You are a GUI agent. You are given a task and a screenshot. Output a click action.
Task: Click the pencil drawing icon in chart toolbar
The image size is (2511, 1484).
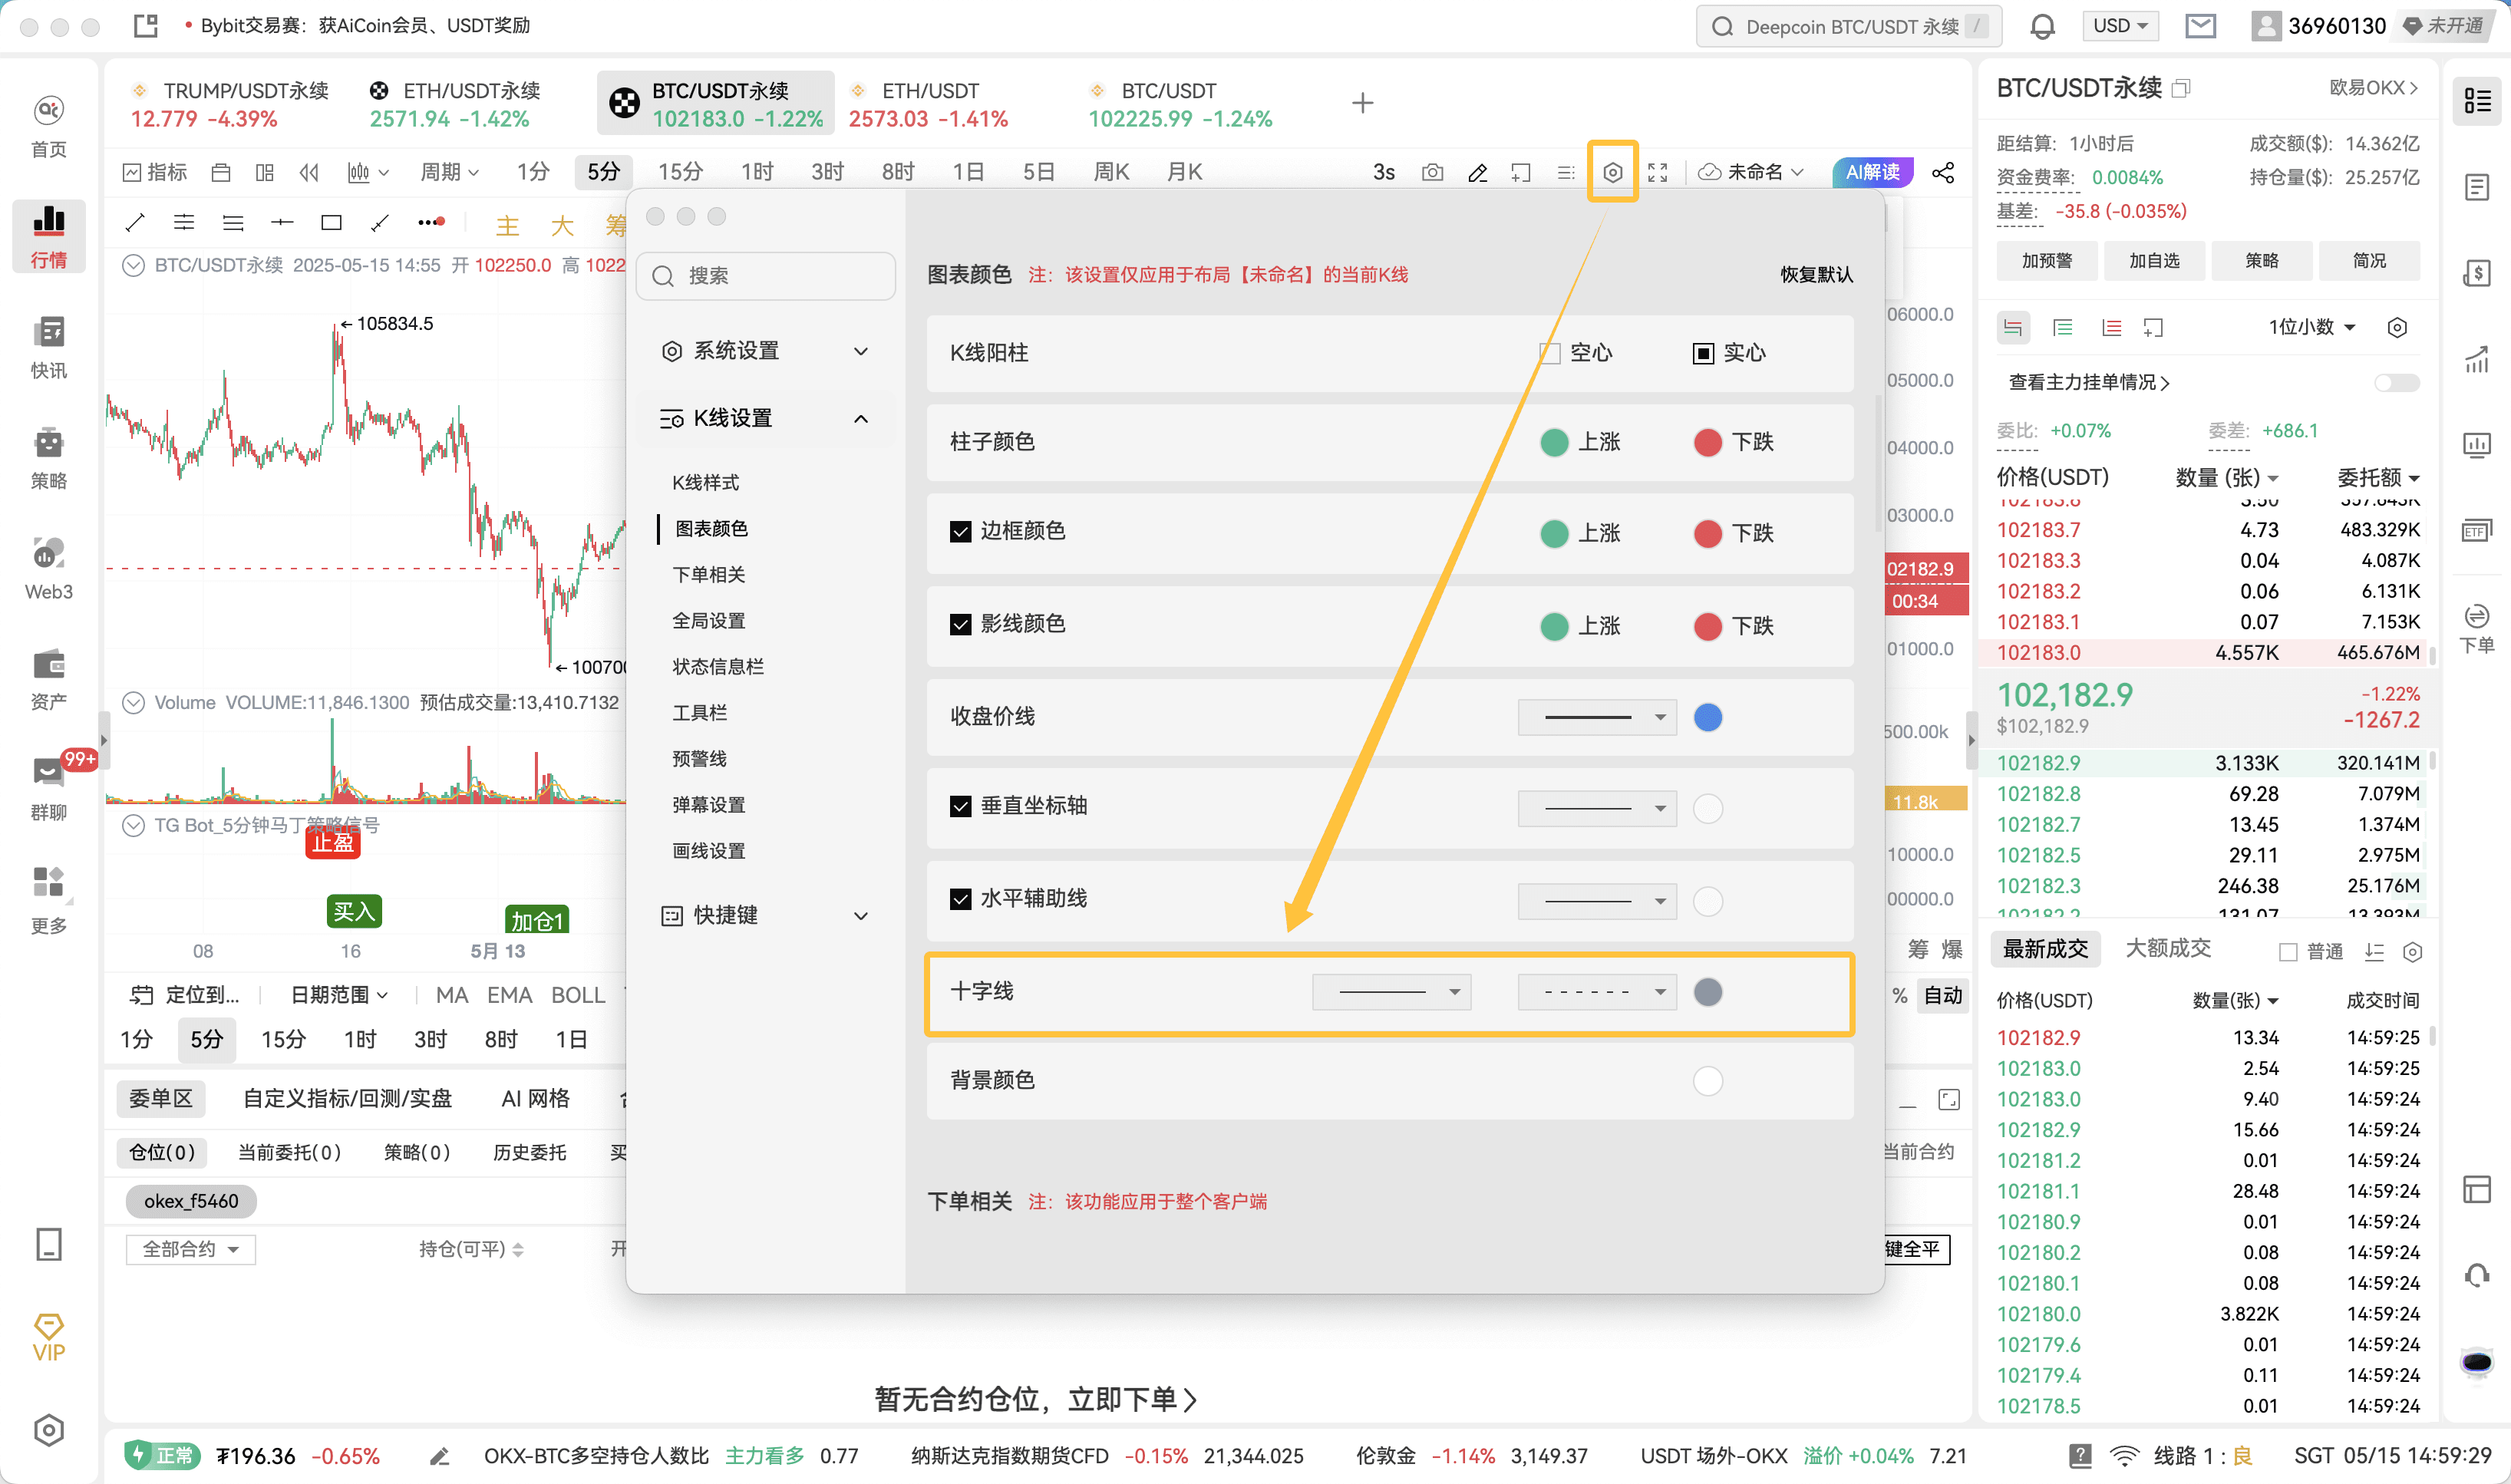[1477, 172]
